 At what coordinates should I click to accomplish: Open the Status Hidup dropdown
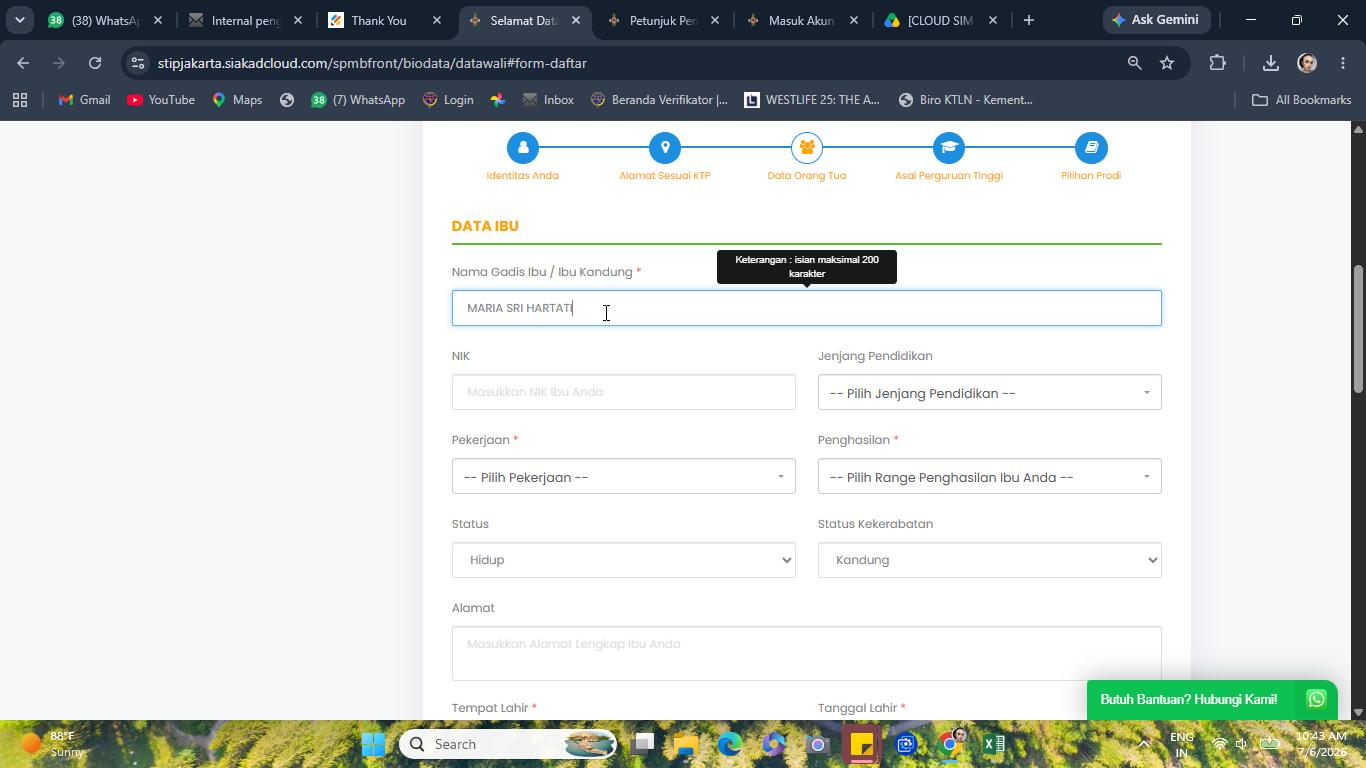(x=623, y=560)
